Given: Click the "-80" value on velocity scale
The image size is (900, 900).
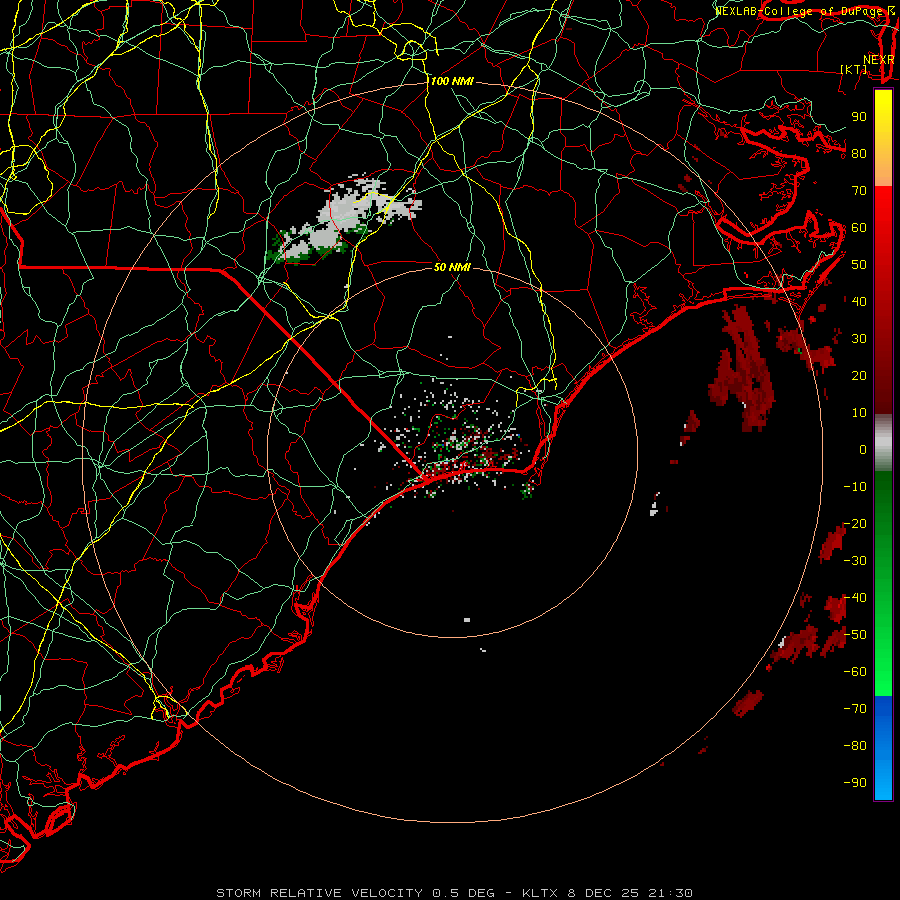Looking at the screenshot, I should tap(855, 746).
